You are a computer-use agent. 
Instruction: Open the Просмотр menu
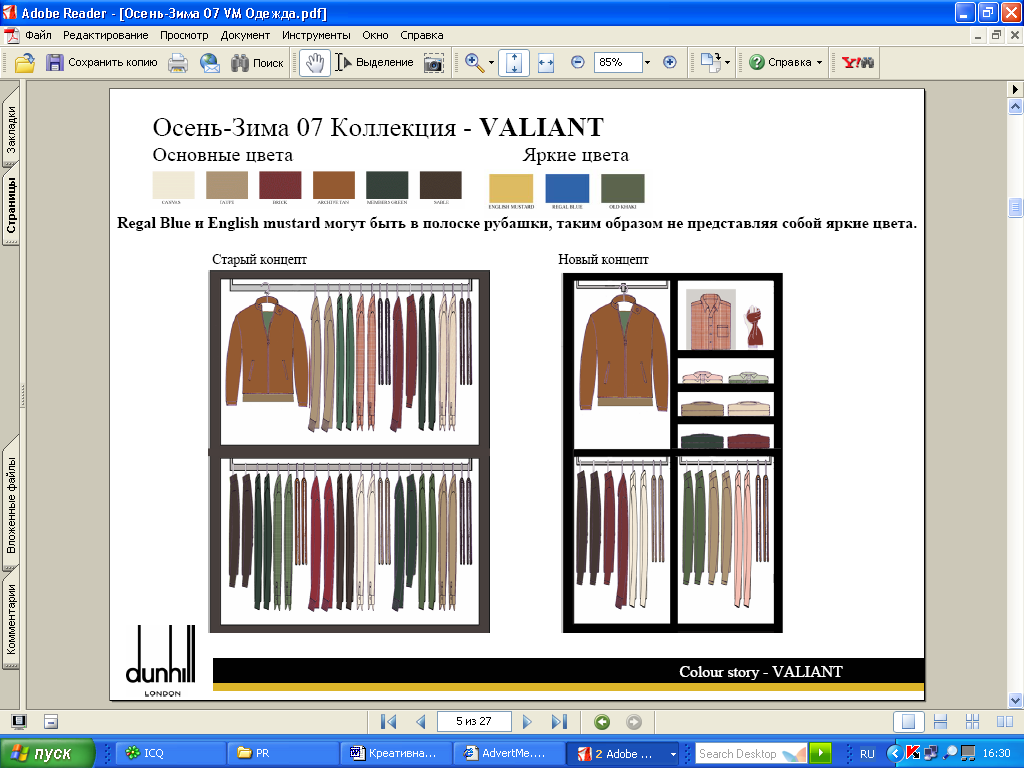(x=184, y=35)
